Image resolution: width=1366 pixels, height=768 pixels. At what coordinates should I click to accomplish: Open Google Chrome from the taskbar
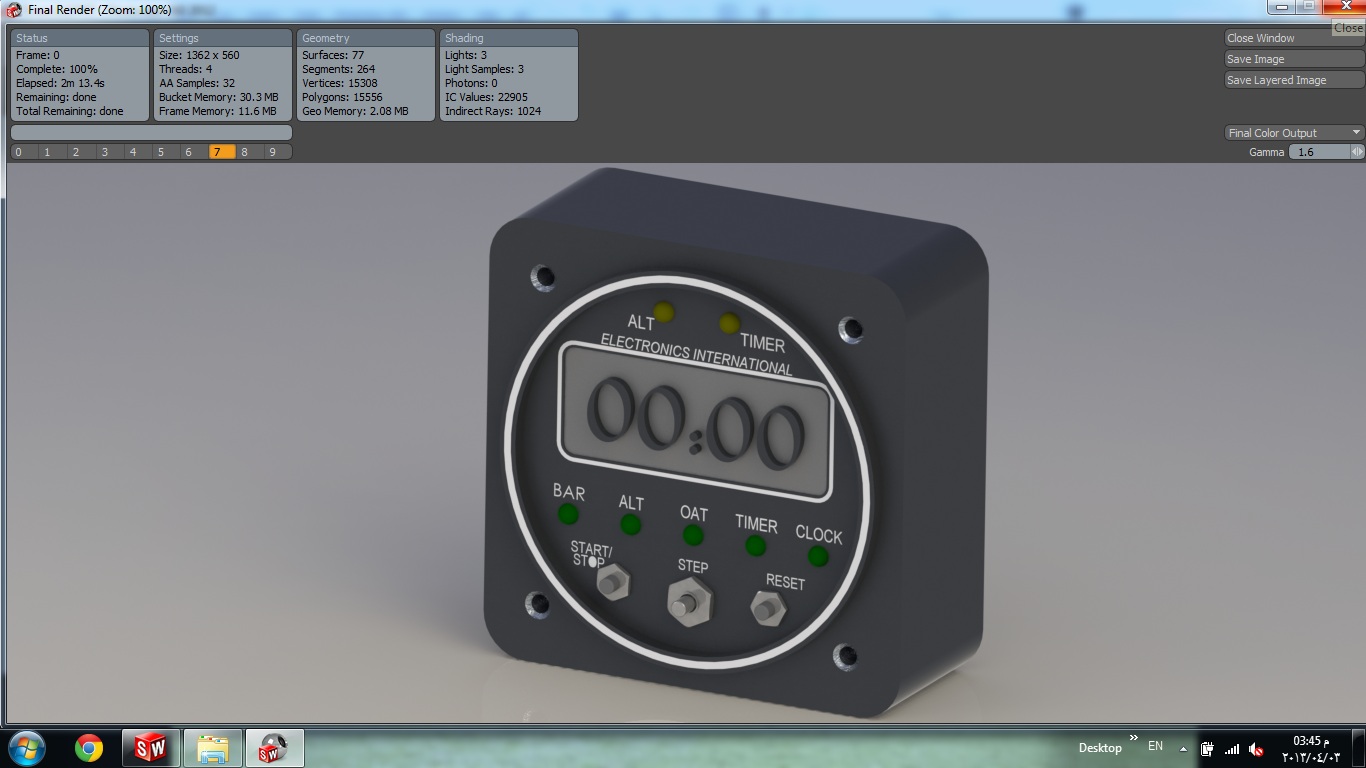tap(89, 748)
